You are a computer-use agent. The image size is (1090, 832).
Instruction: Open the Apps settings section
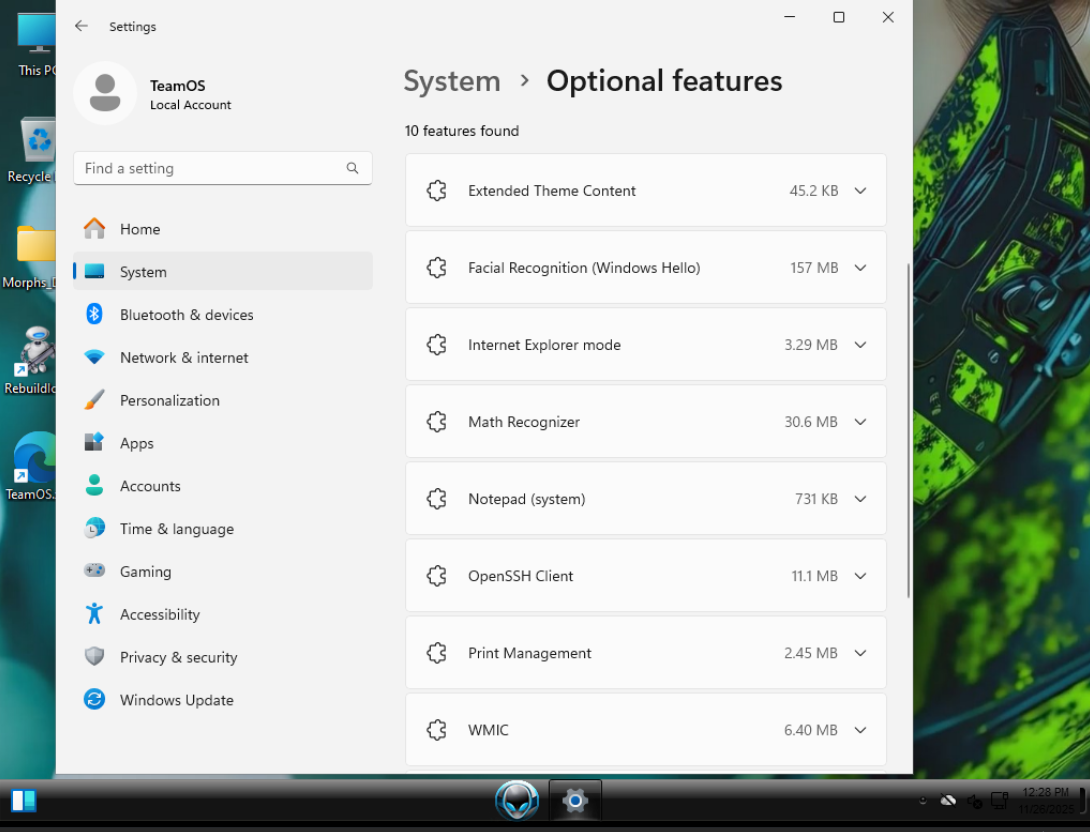137,443
